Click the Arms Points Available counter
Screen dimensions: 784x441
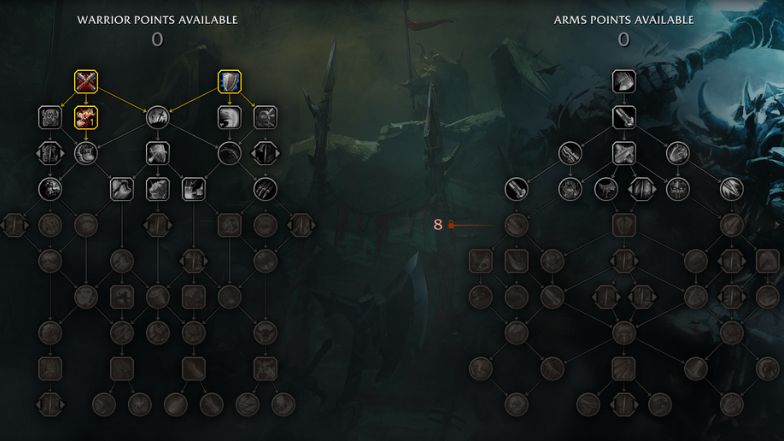click(x=624, y=40)
